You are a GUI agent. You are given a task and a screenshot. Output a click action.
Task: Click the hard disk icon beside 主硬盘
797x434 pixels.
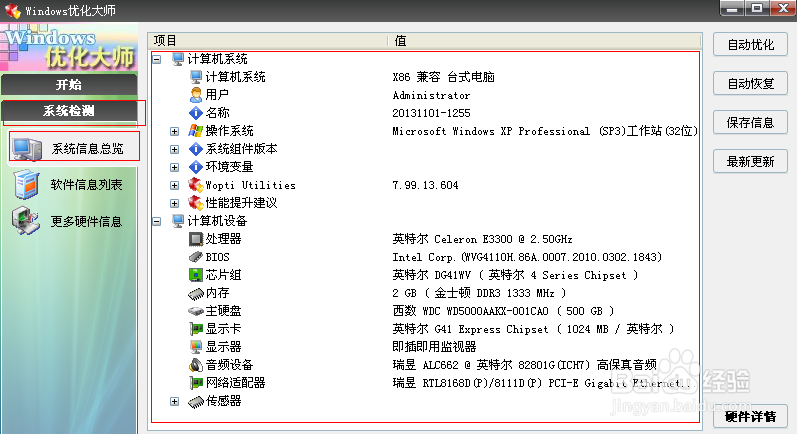pos(196,311)
